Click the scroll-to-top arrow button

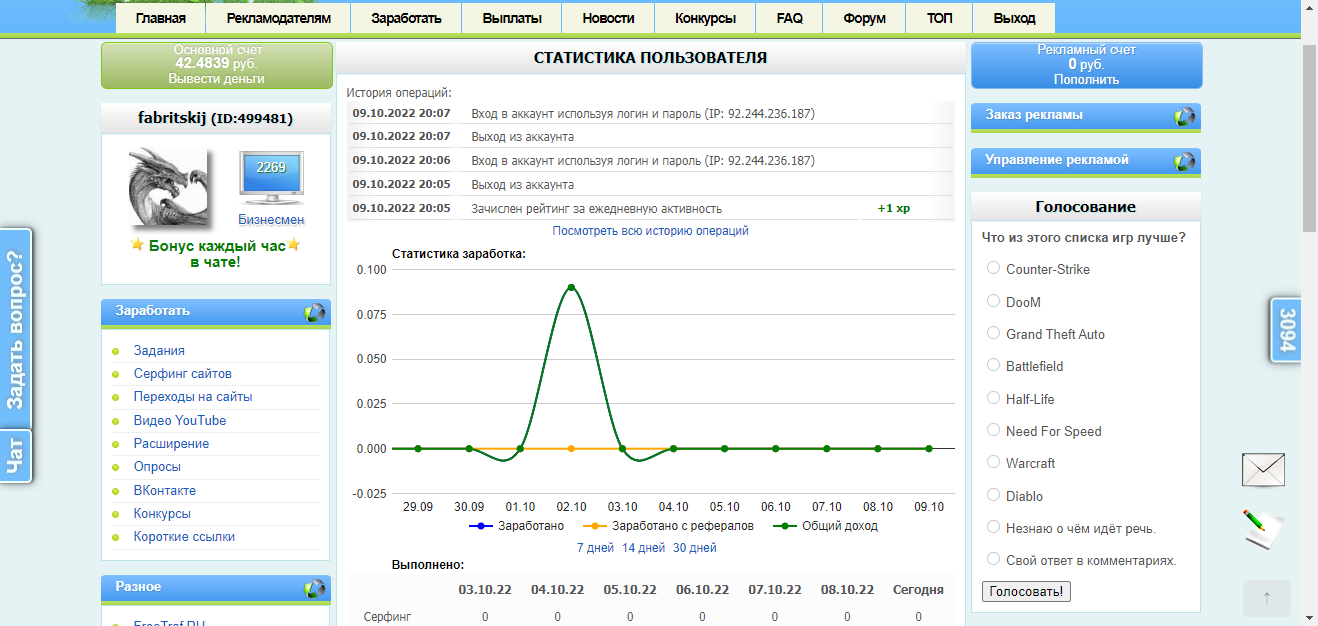1267,598
